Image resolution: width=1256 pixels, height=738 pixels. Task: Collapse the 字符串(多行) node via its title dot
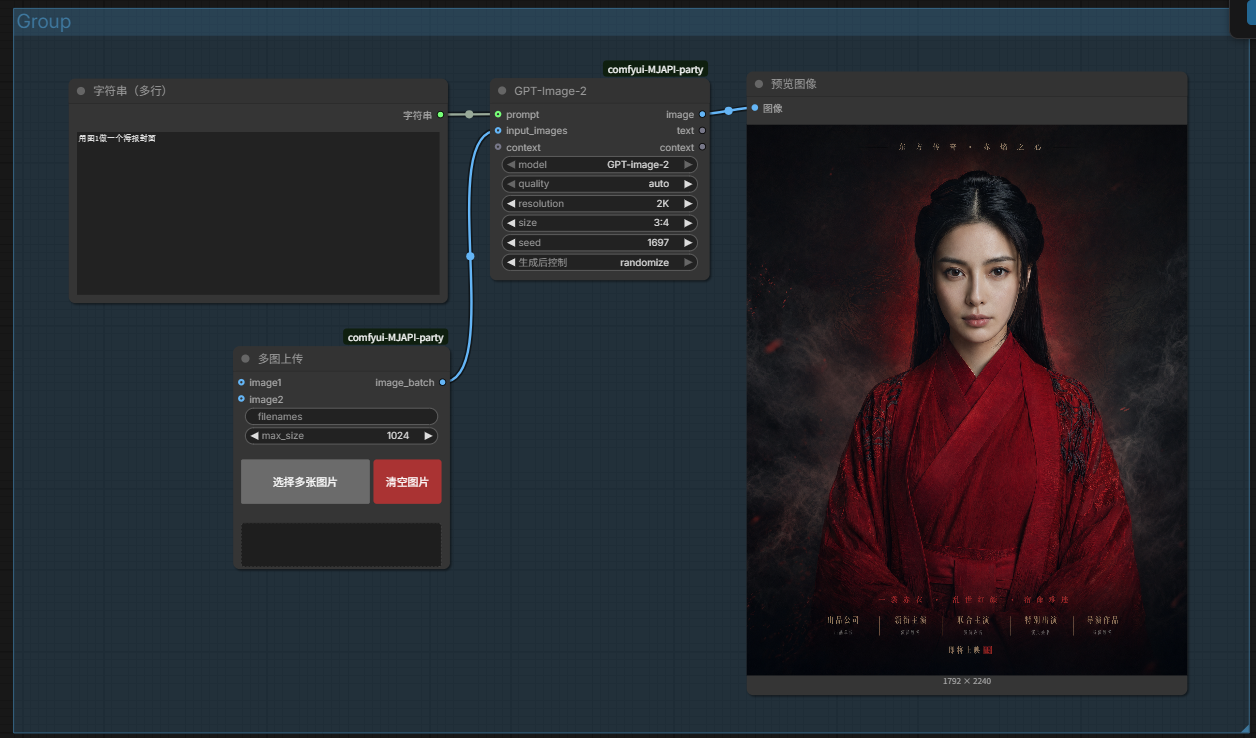coord(81,91)
